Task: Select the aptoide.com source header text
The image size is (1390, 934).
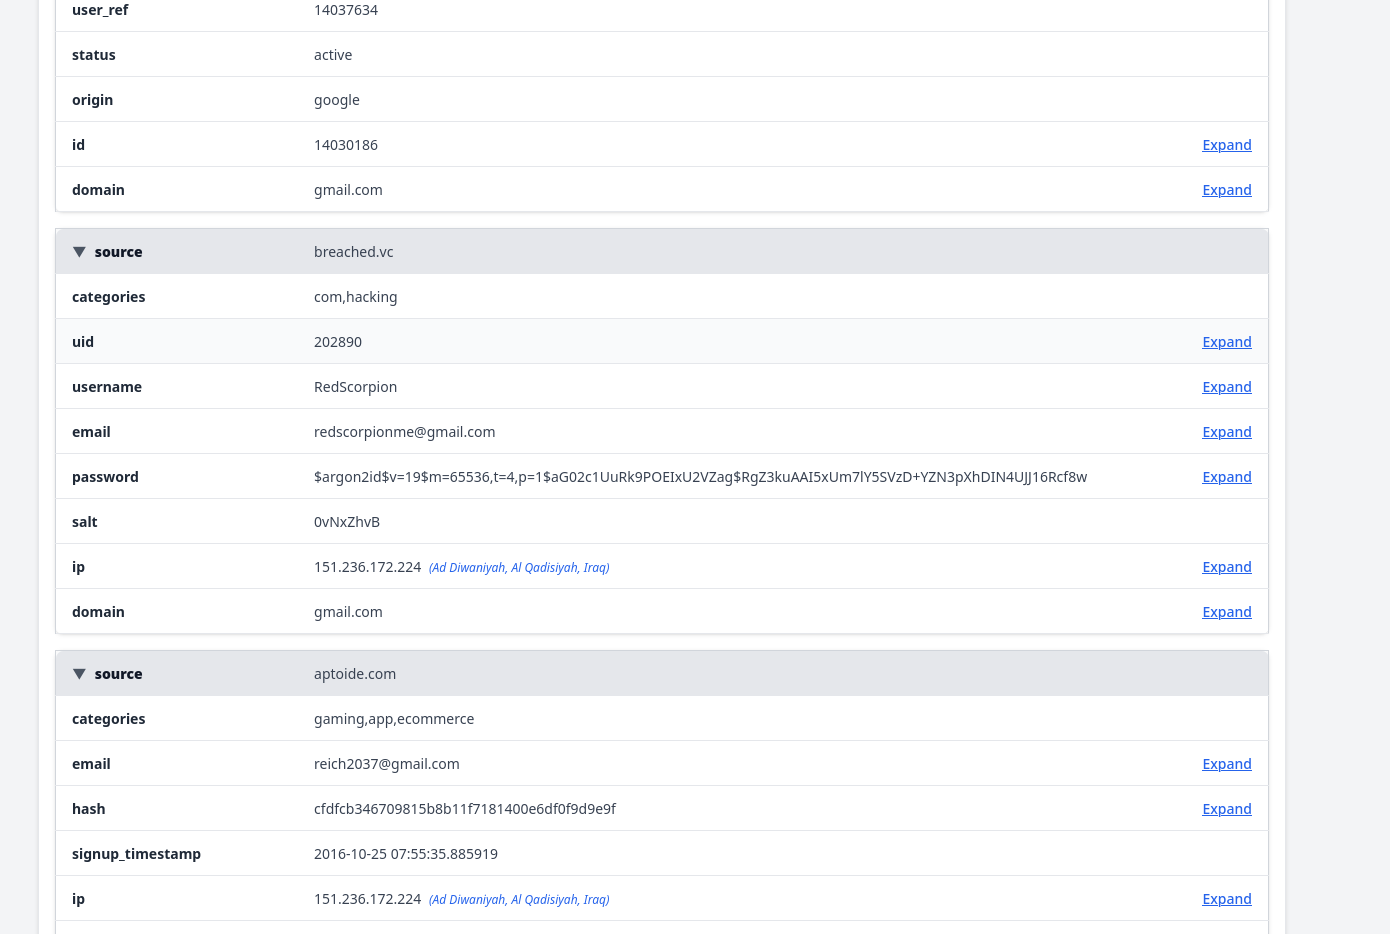Action: [x=355, y=674]
